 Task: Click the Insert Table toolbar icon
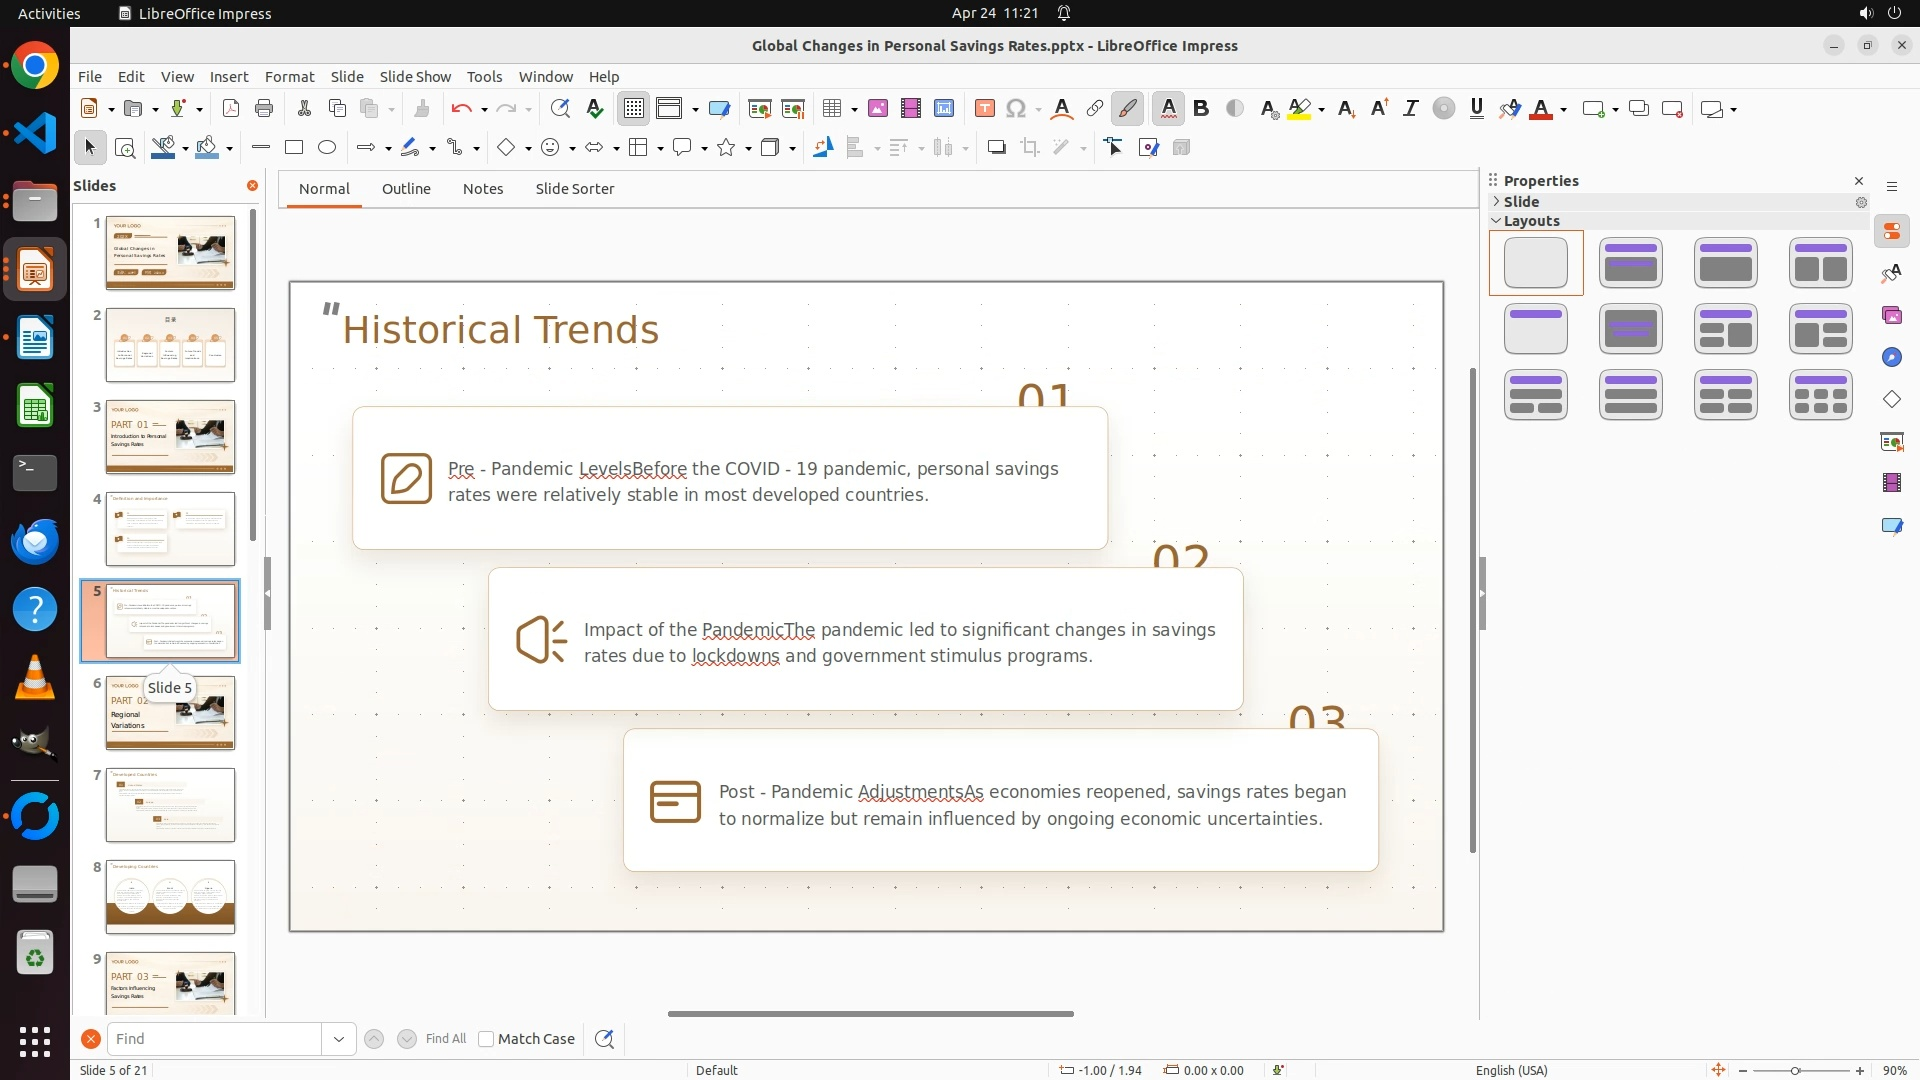click(x=831, y=109)
